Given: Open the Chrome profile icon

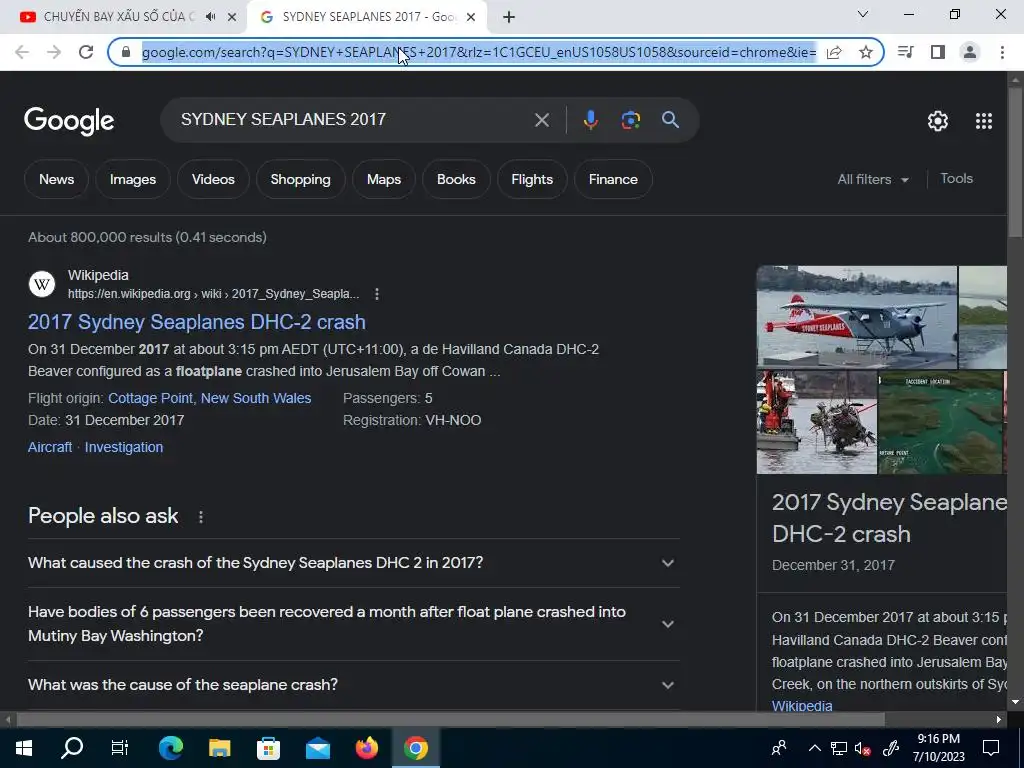Looking at the screenshot, I should 970,52.
